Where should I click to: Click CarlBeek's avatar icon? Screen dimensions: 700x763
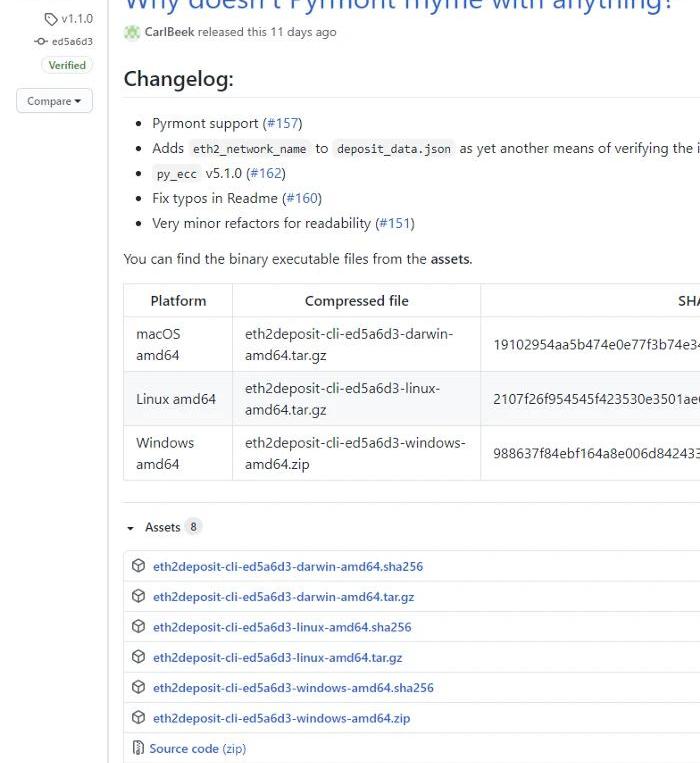(132, 32)
